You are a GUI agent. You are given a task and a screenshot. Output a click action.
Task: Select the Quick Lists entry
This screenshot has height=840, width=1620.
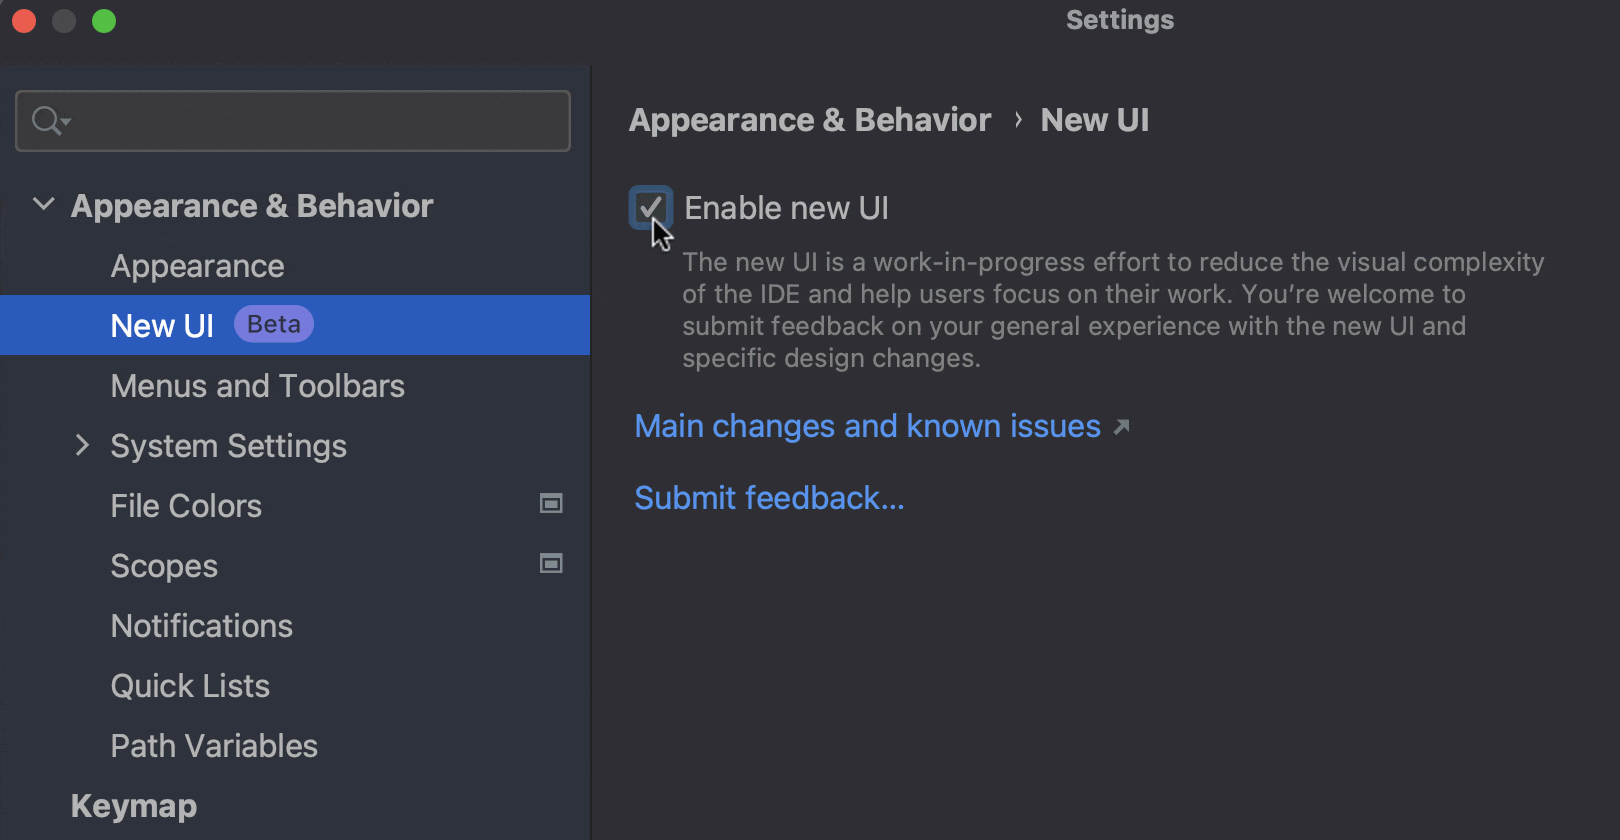(190, 685)
